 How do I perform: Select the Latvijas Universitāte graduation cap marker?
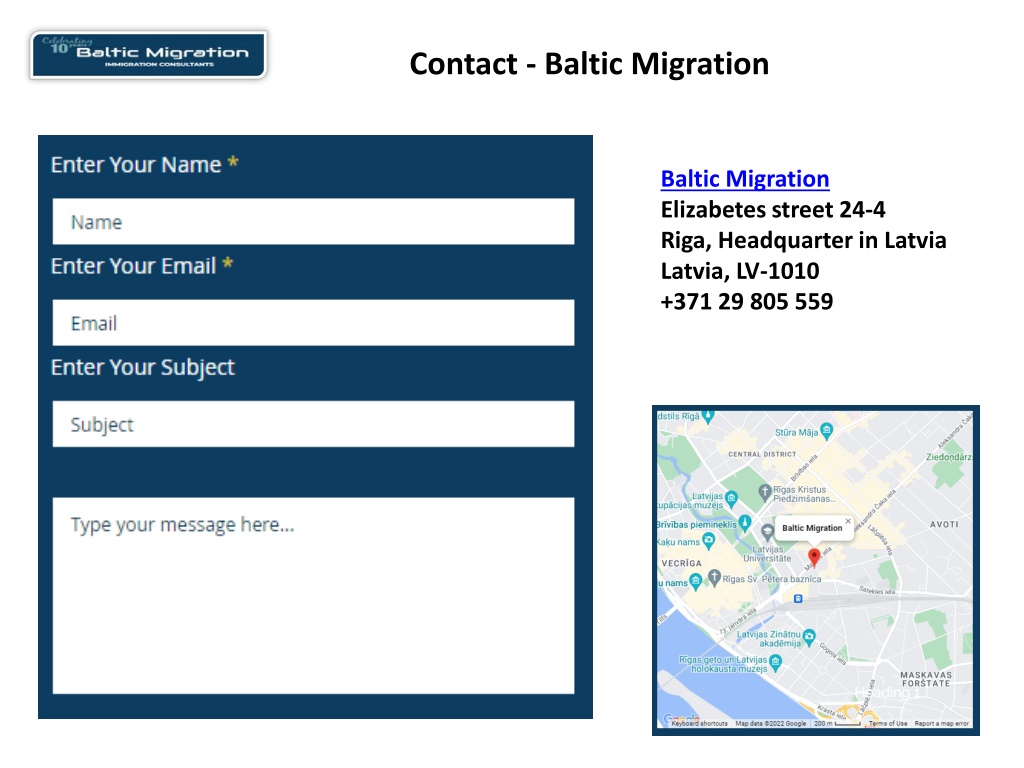[x=767, y=532]
